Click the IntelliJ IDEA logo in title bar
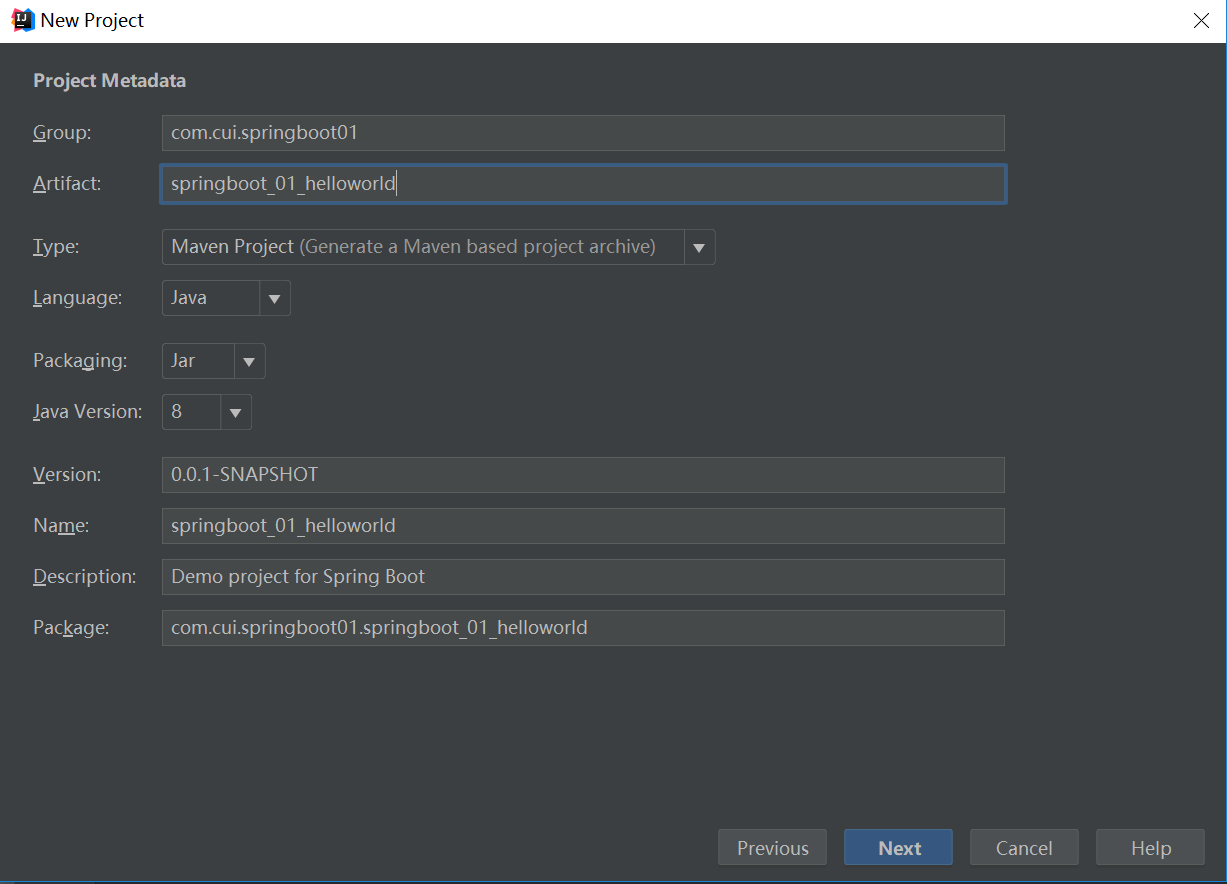 coord(22,20)
